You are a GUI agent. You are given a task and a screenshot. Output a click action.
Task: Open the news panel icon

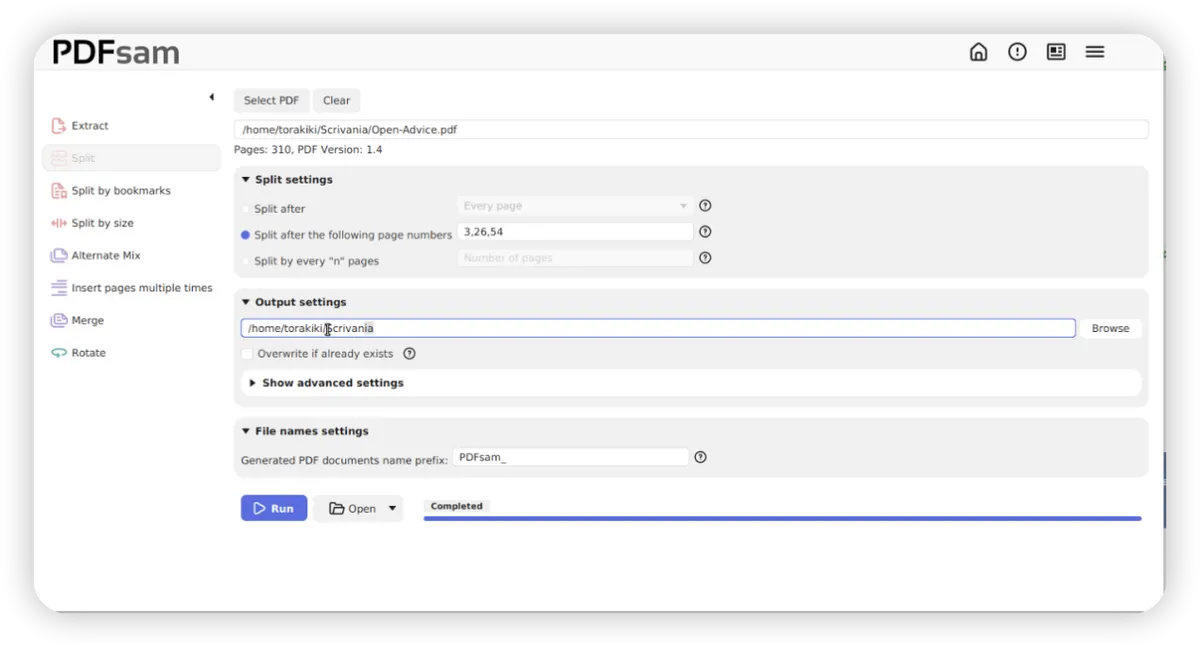point(1056,52)
